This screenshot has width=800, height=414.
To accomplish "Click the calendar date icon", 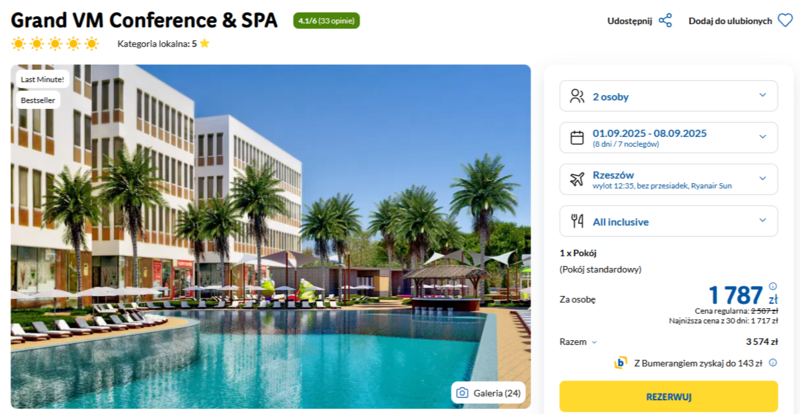I will click(577, 138).
